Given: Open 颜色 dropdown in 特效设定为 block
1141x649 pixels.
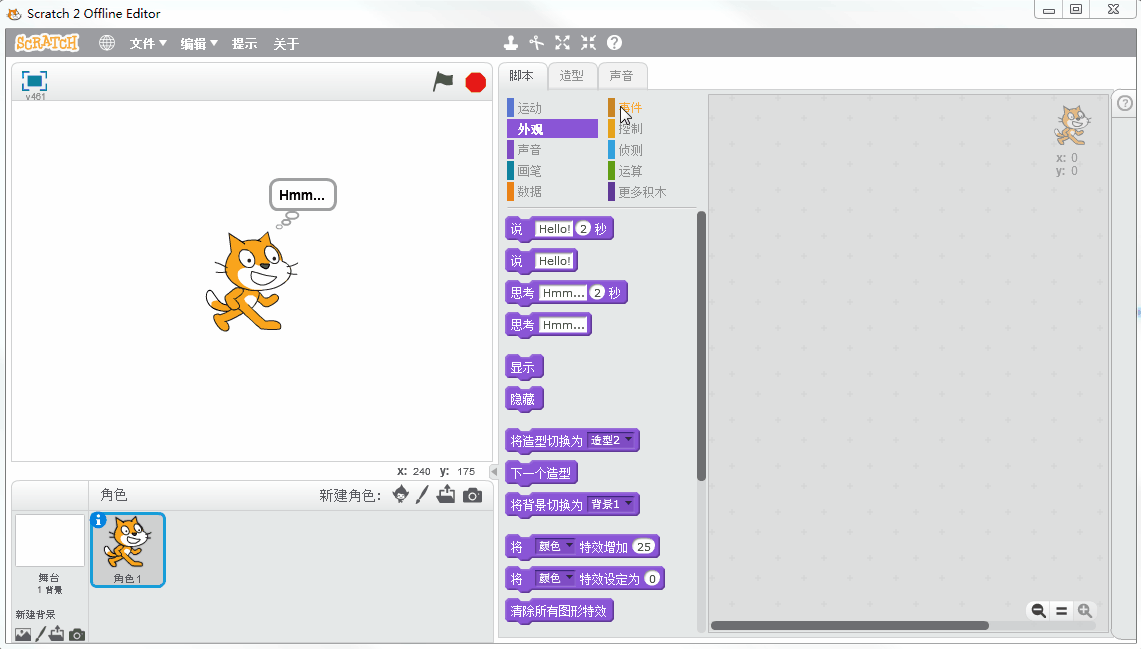Looking at the screenshot, I should (556, 578).
